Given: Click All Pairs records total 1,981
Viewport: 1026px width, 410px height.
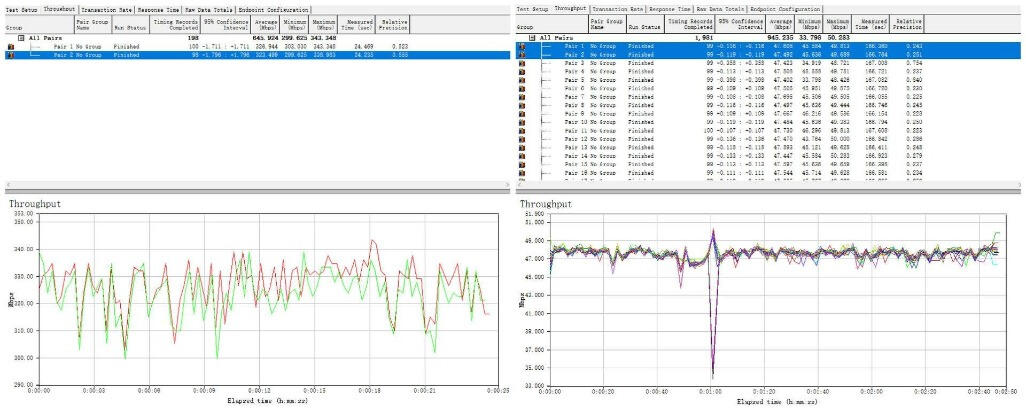Looking at the screenshot, I should point(703,38).
